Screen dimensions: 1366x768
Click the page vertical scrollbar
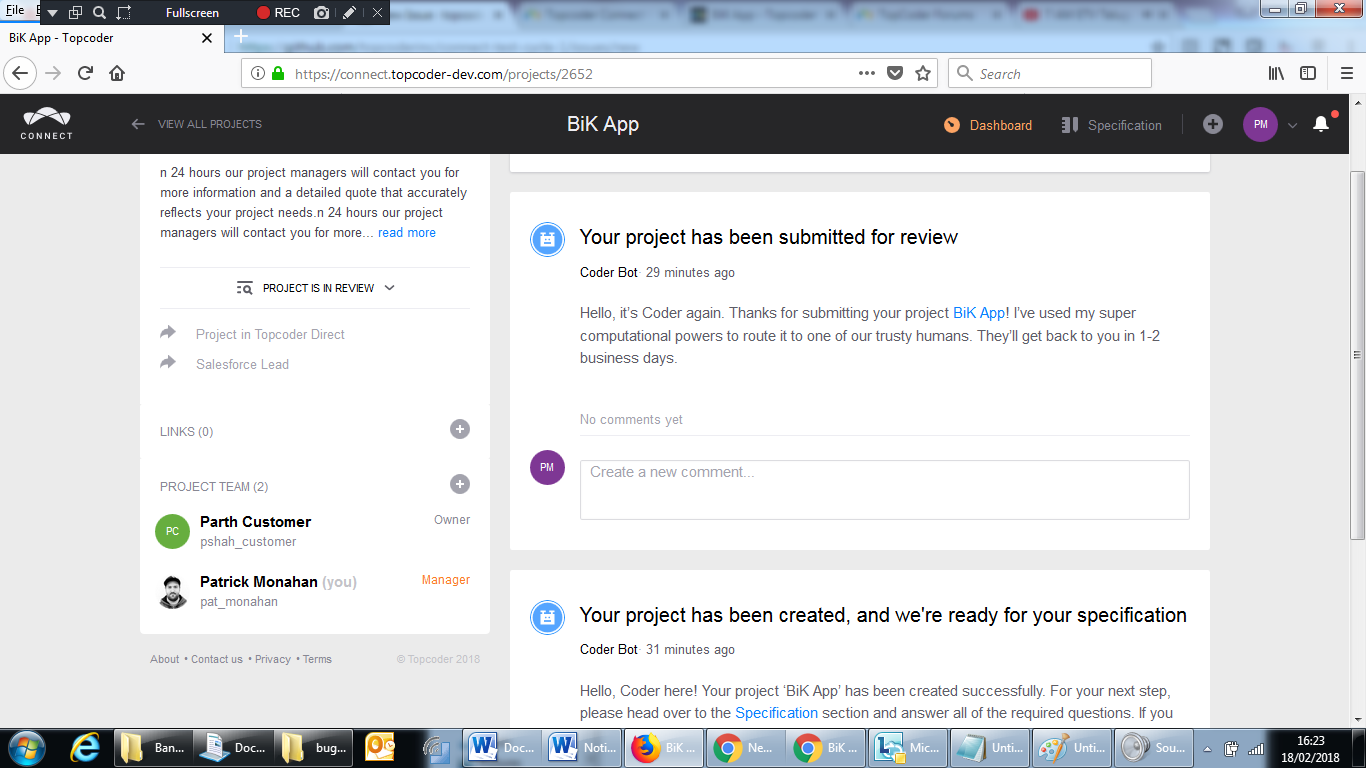(x=1357, y=354)
